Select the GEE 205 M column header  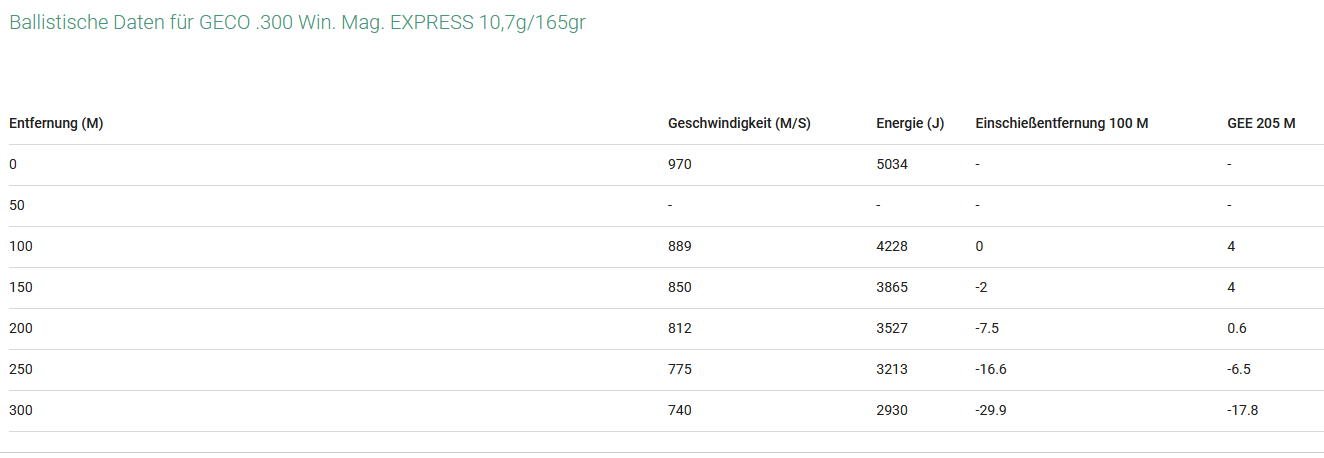tap(1261, 124)
